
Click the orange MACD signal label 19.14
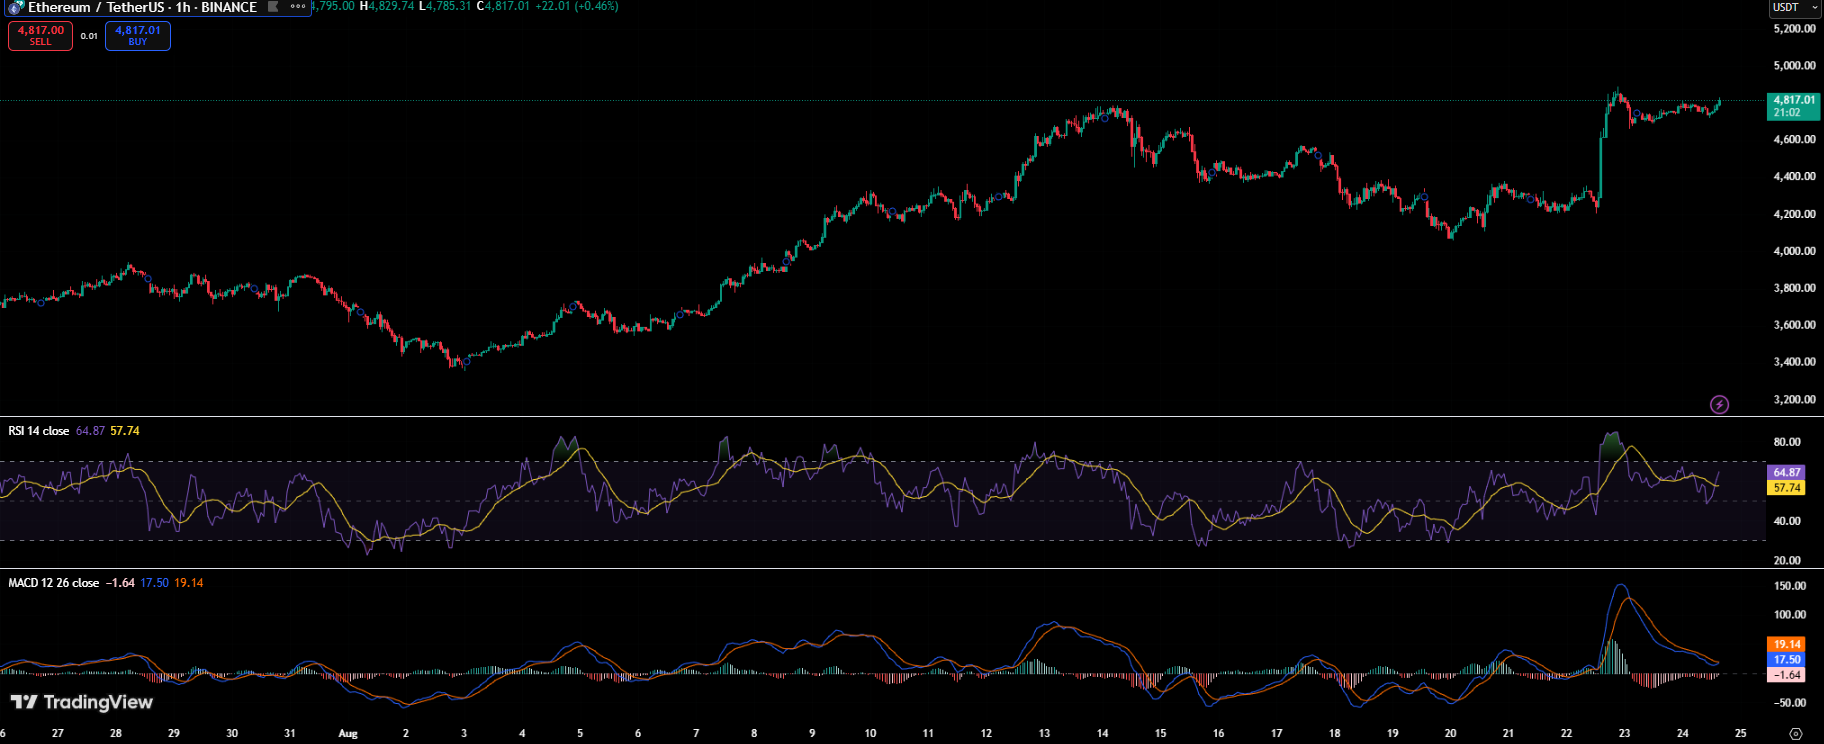click(x=1786, y=645)
